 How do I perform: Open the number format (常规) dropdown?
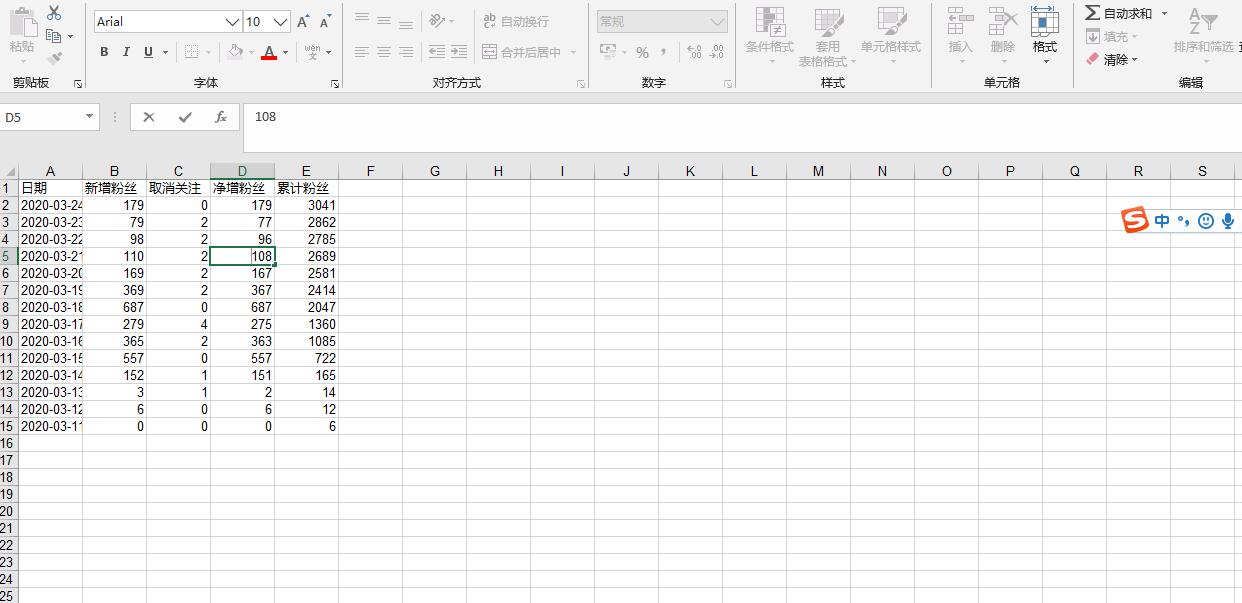click(x=718, y=21)
